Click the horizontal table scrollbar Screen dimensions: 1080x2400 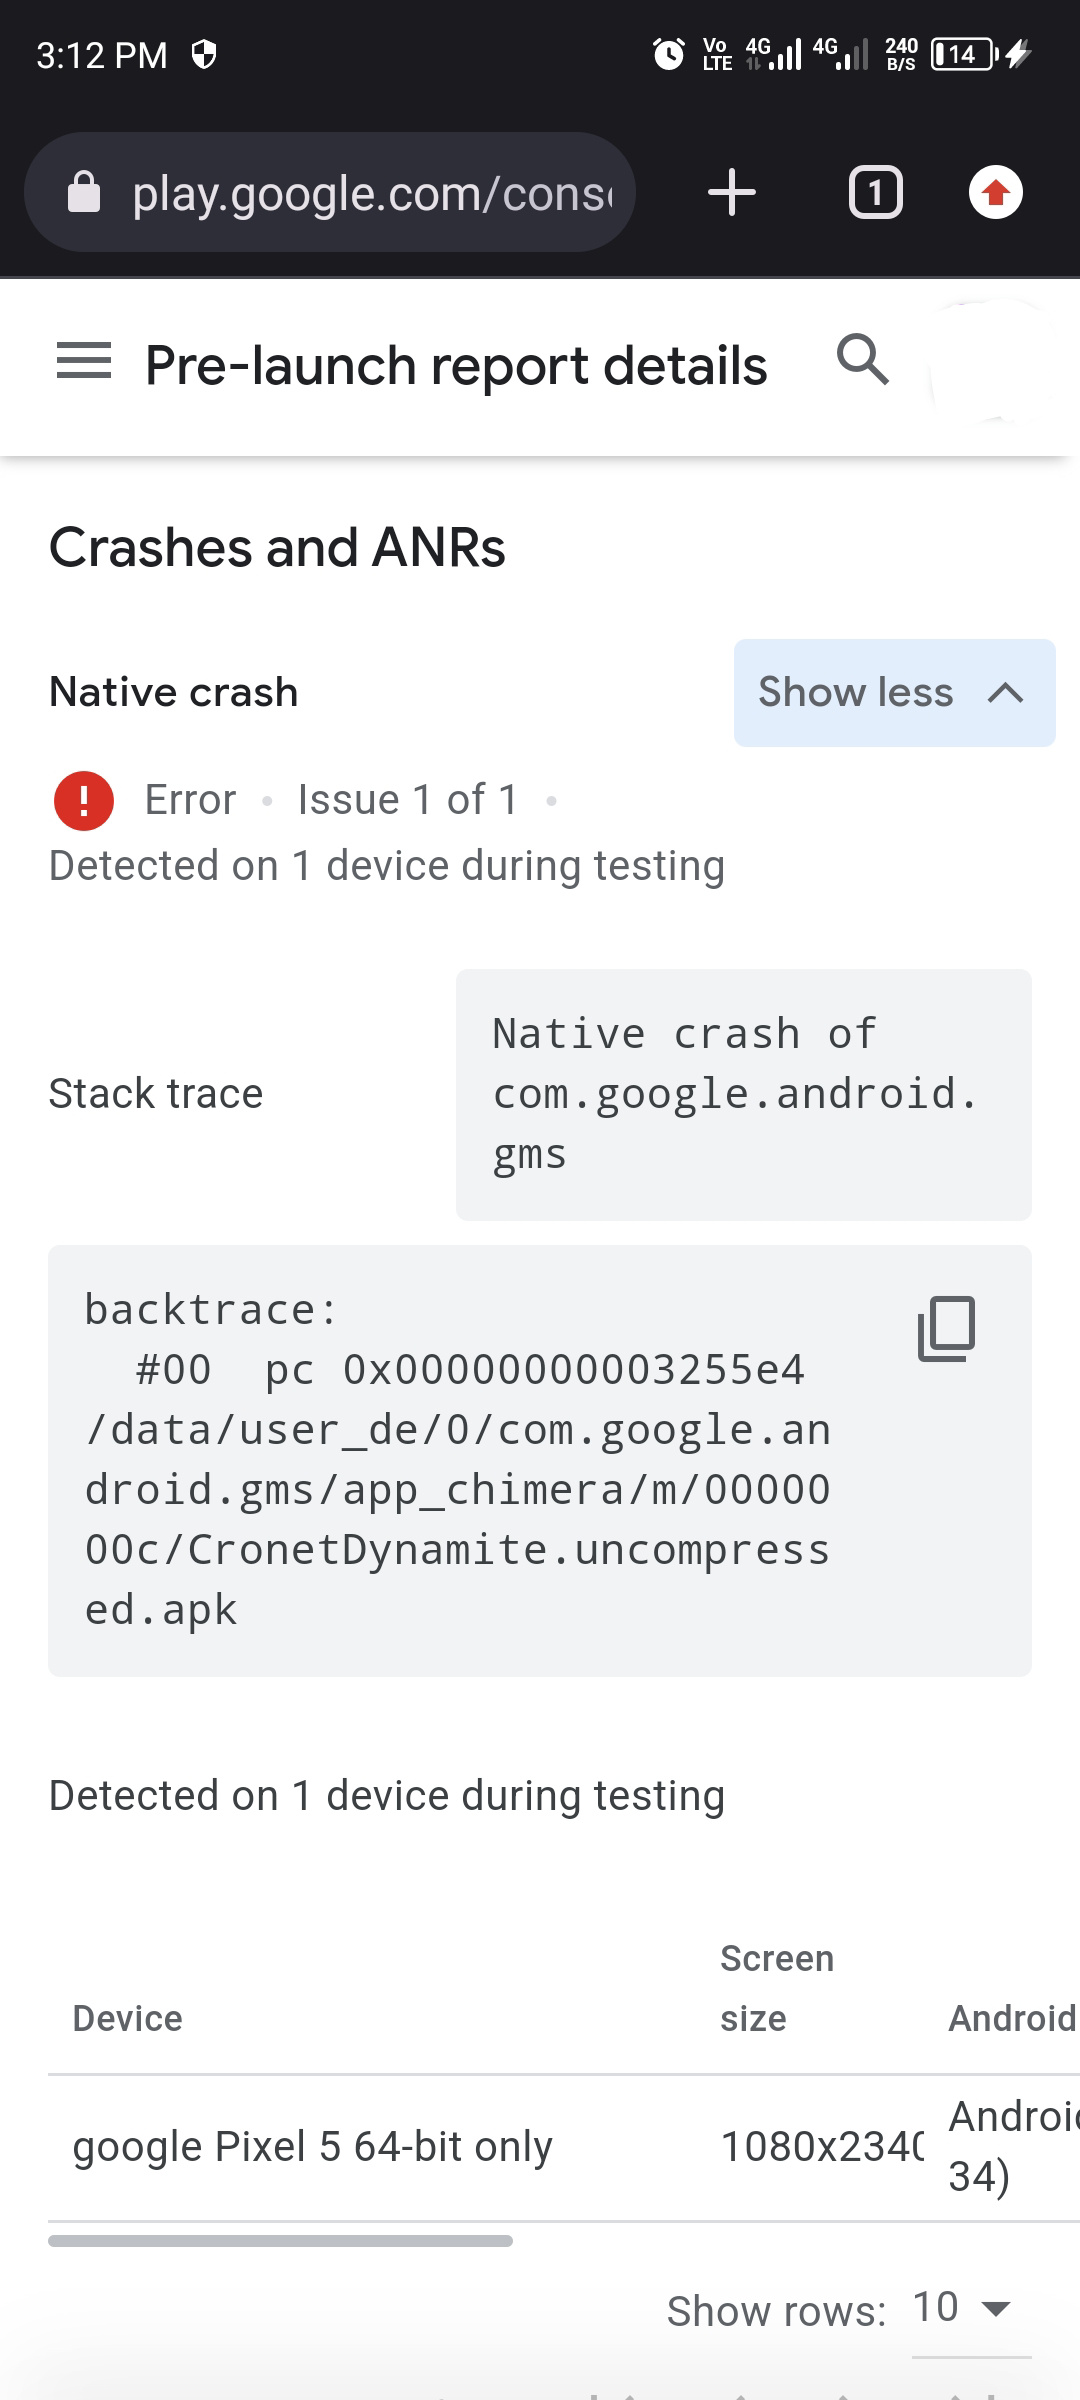pyautogui.click(x=280, y=2241)
